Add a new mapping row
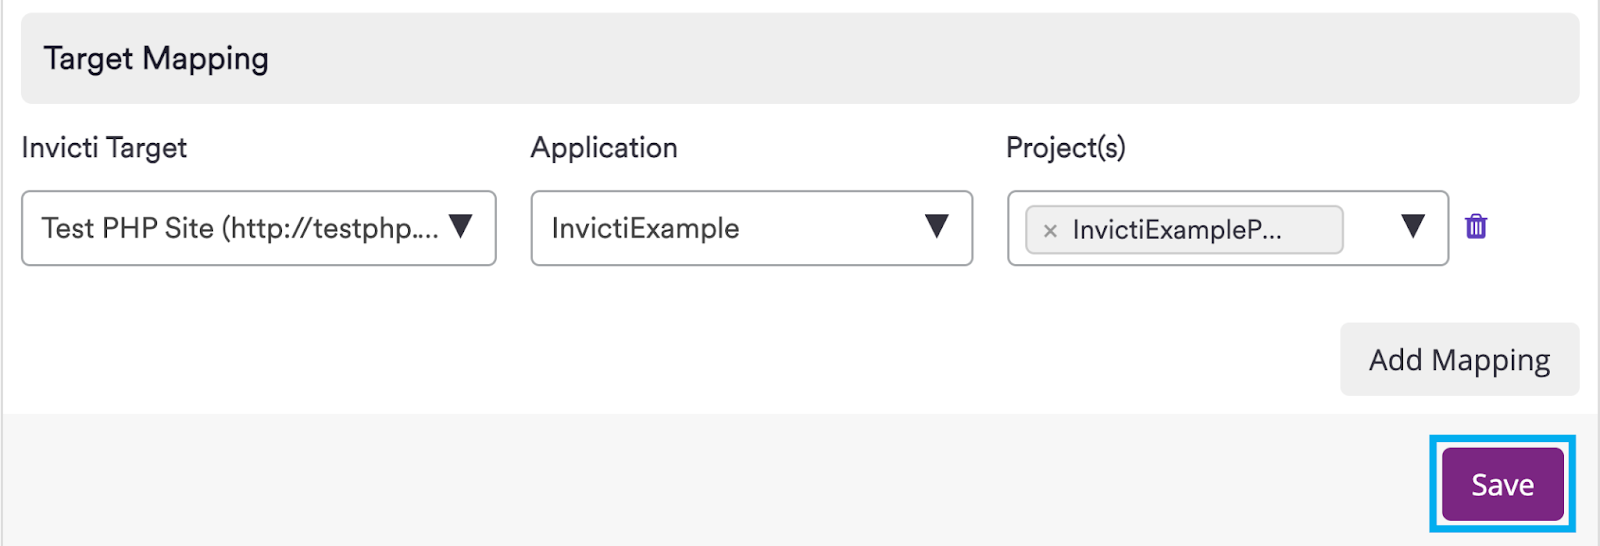This screenshot has width=1600, height=546. (1460, 359)
